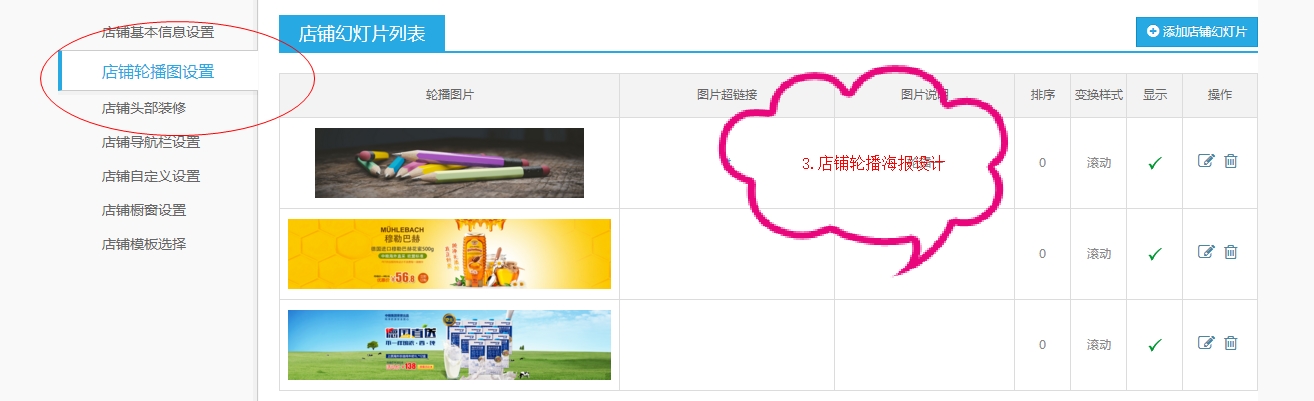Toggle display checkmark for pencils slide
The height and width of the screenshot is (401, 1314).
pos(1155,163)
